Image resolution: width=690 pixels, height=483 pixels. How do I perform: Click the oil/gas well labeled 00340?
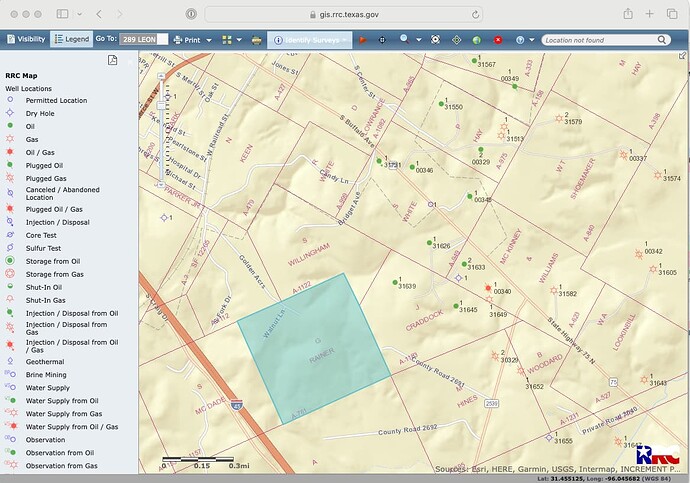coord(488,288)
